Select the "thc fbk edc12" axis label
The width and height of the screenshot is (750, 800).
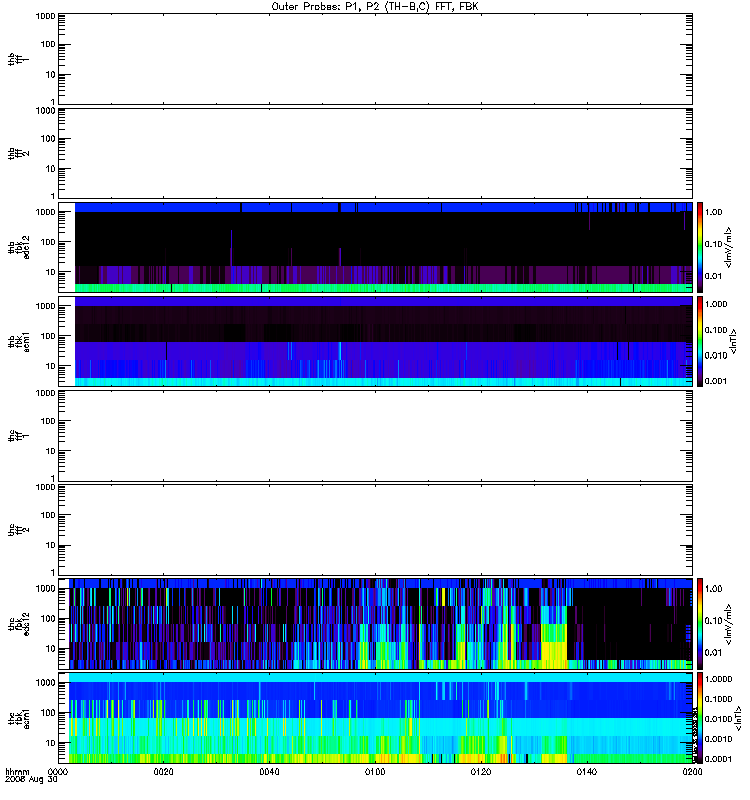pyautogui.click(x=19, y=624)
